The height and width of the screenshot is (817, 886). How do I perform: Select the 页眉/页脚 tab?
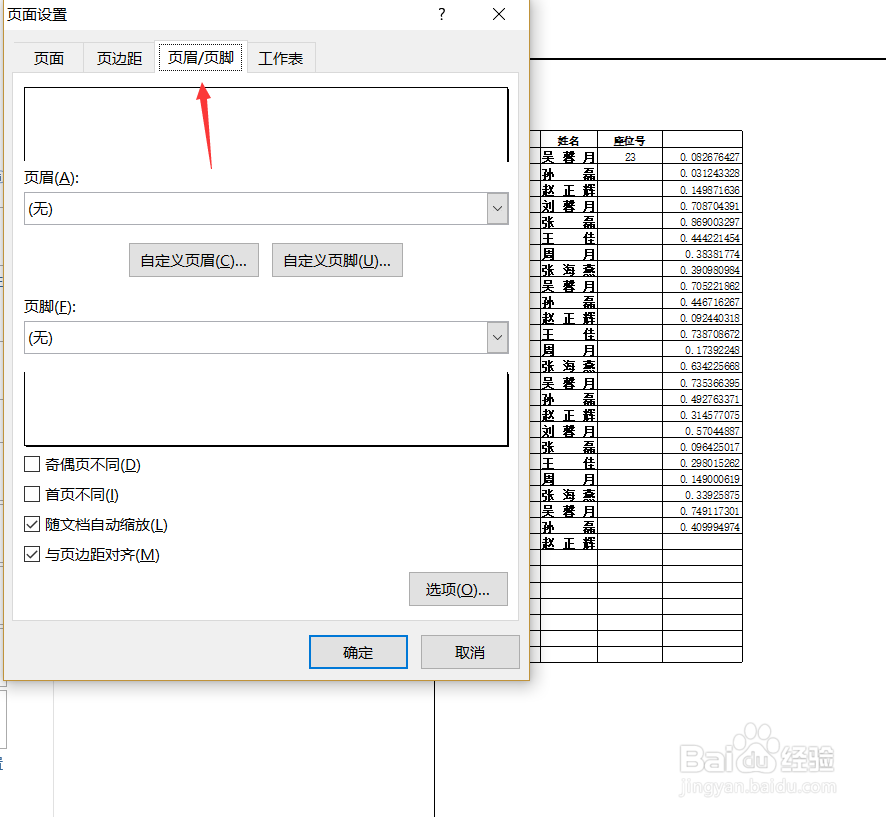(x=200, y=57)
